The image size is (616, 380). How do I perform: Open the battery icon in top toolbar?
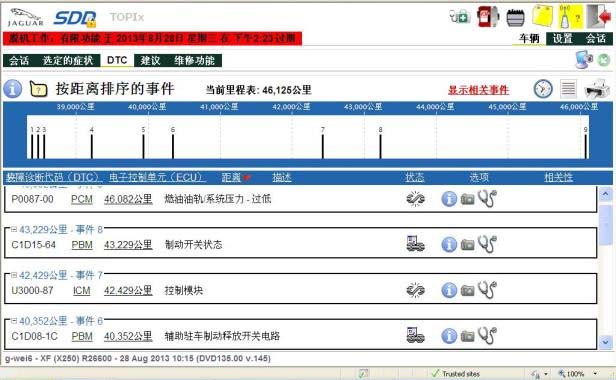point(515,18)
